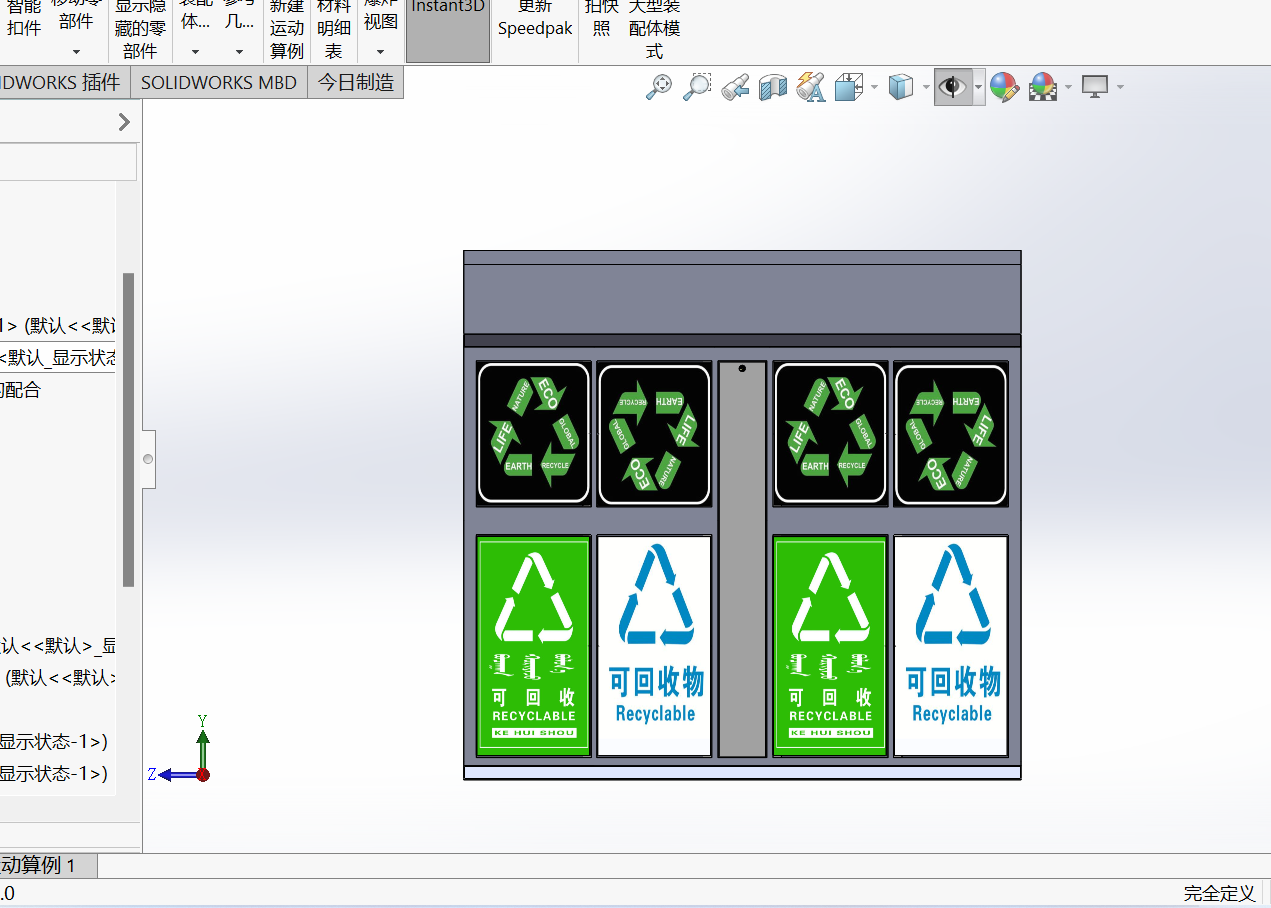Screen dimensions: 1271x908
Task: Expand dropdown arrow under 爆炸视图
Action: (380, 52)
